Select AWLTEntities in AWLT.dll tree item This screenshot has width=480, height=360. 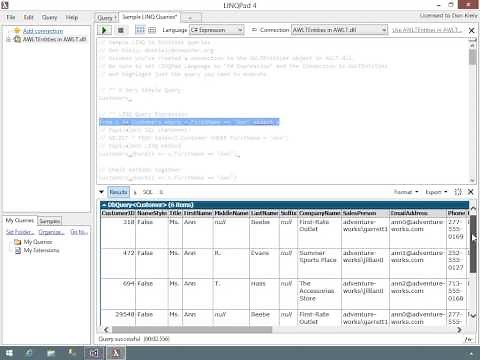[x=54, y=39]
